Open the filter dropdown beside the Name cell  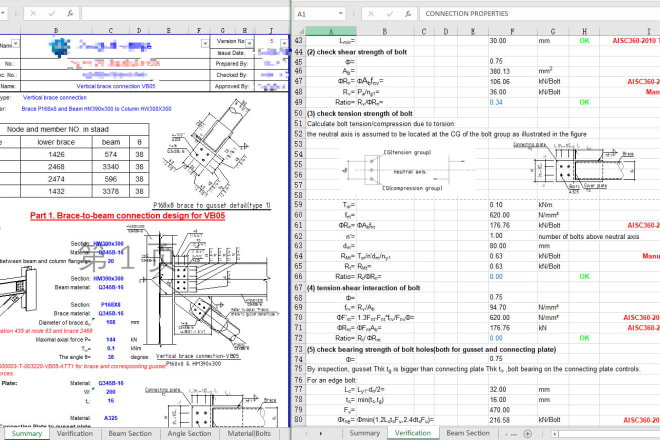16,44
